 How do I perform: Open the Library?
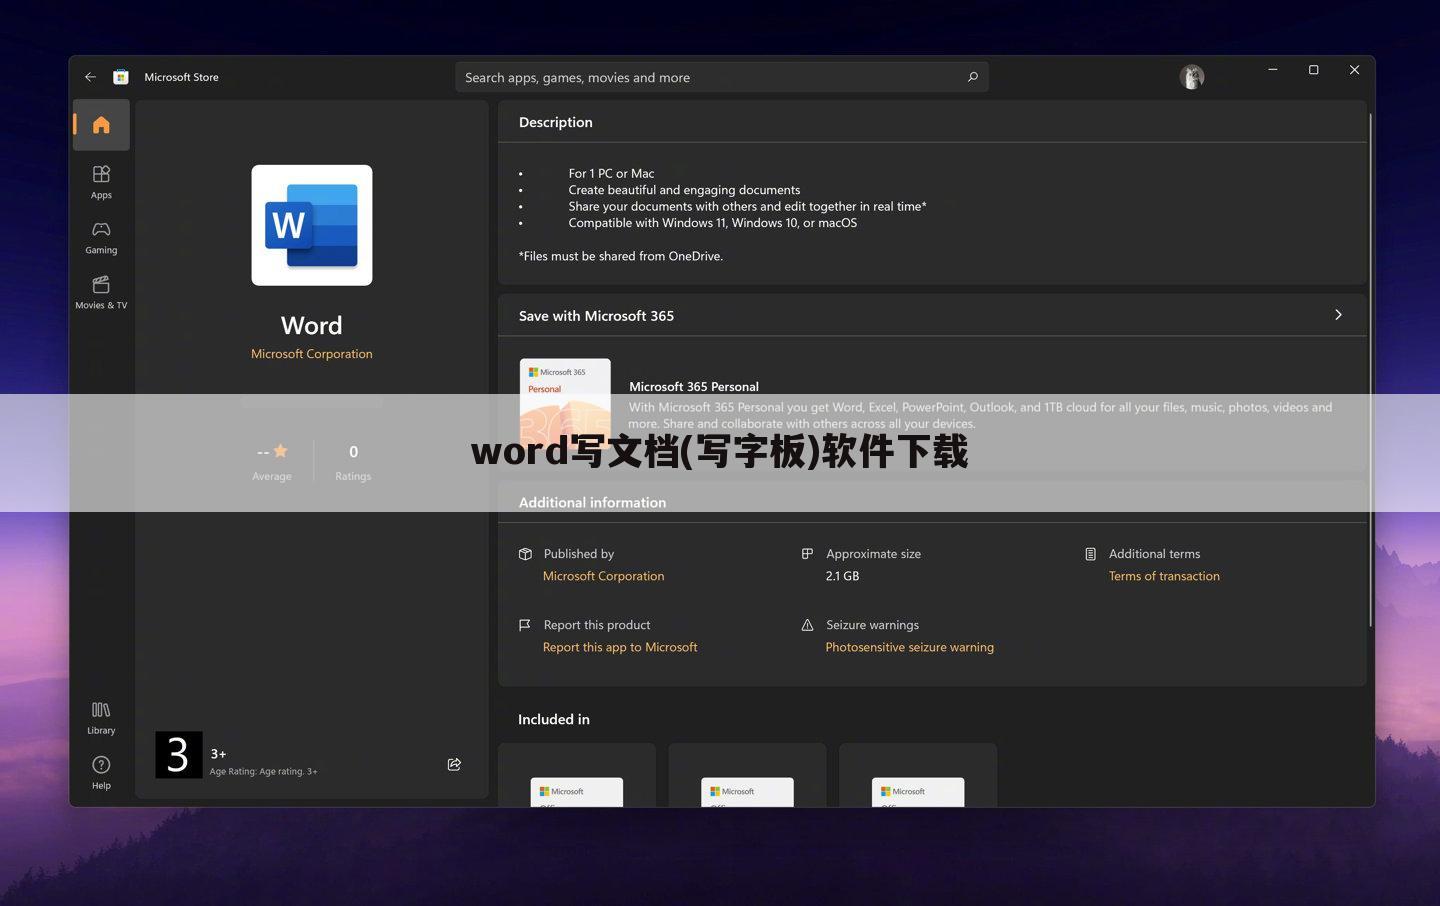pyautogui.click(x=101, y=717)
